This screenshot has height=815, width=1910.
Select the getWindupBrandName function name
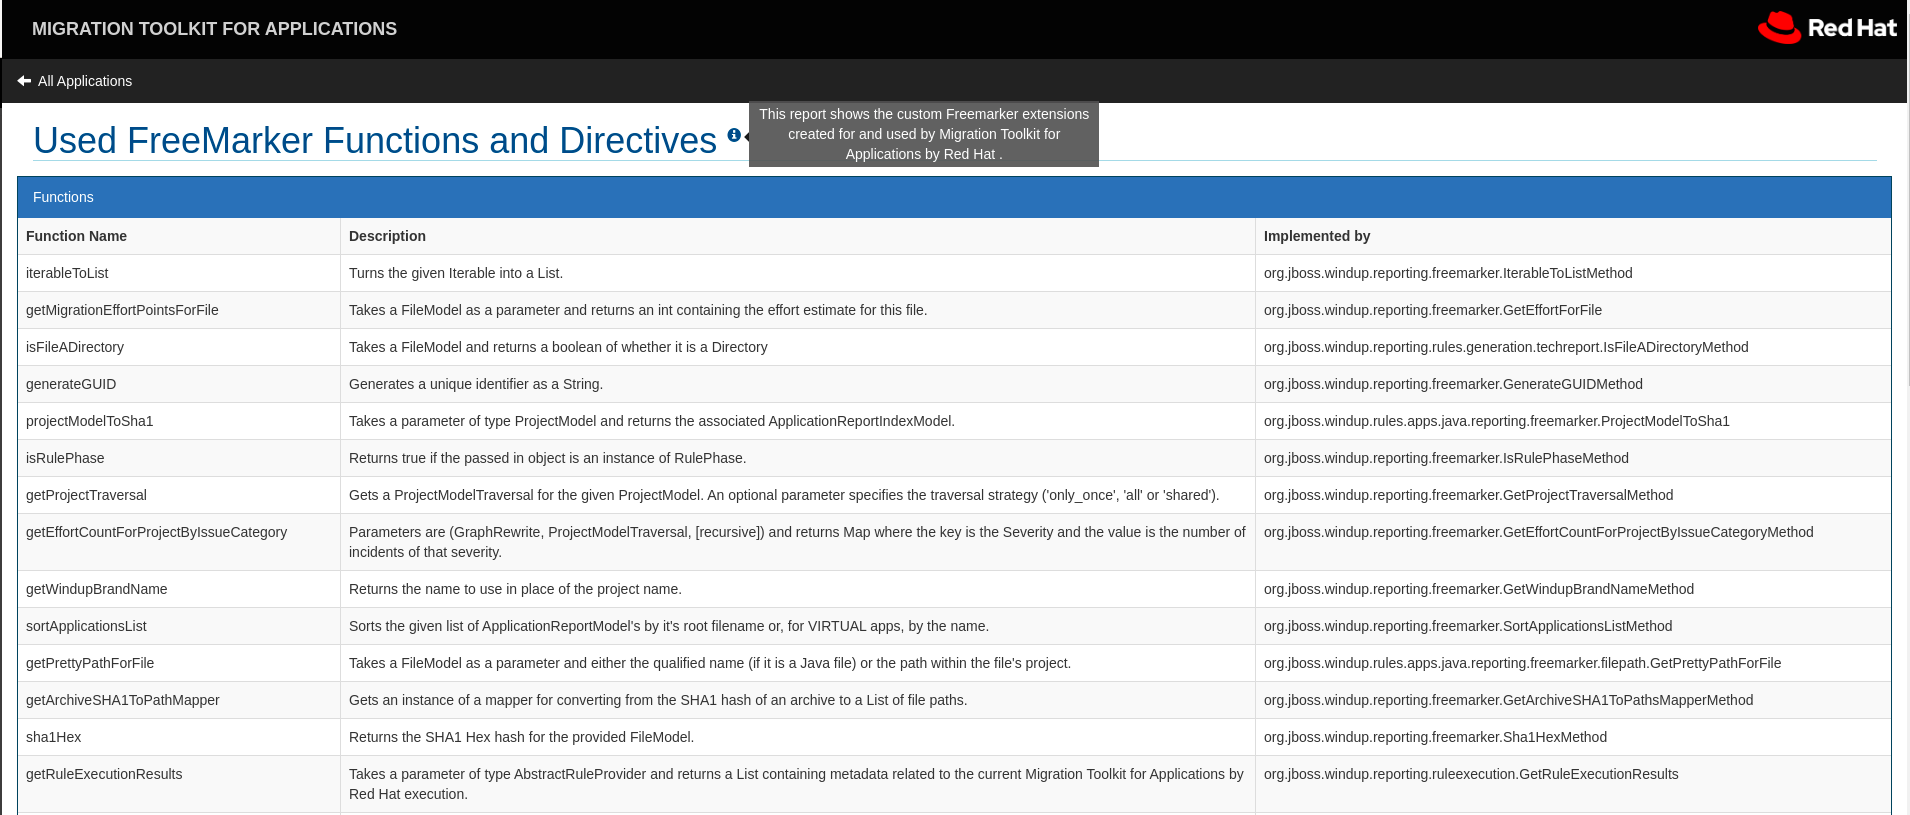click(x=97, y=589)
